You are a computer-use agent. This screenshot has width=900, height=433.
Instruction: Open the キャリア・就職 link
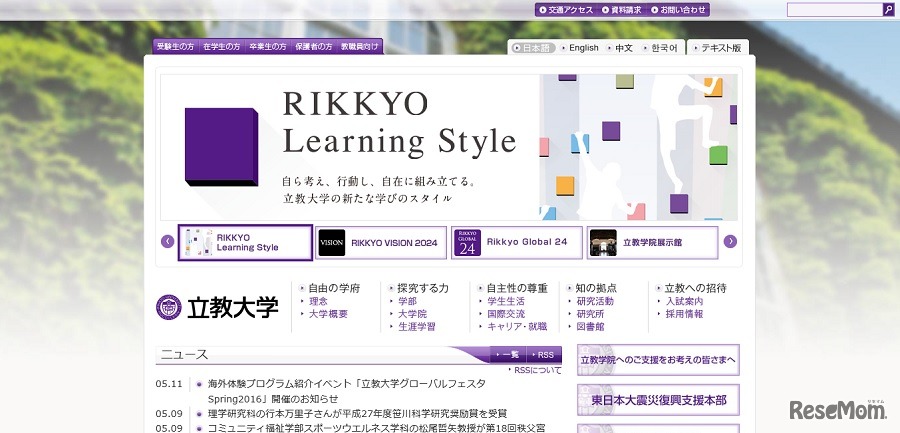[x=517, y=327]
